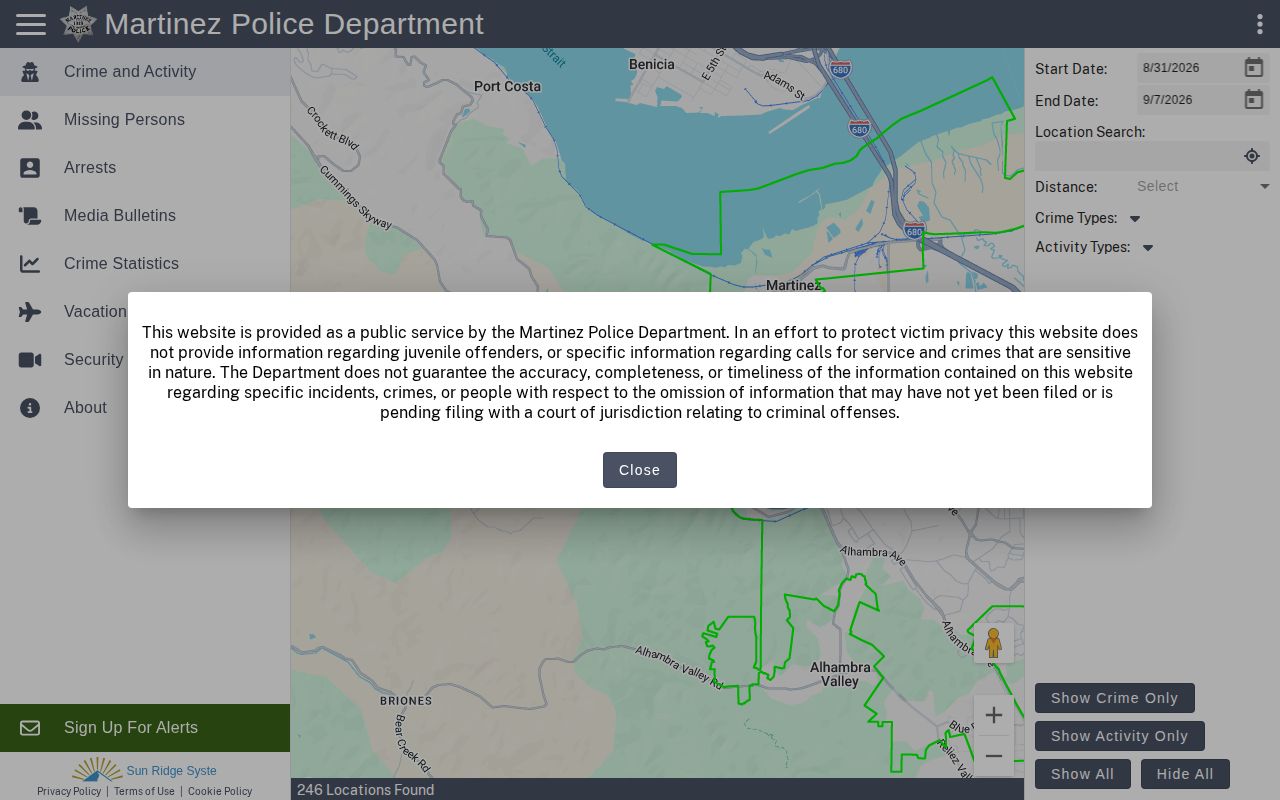Click the Sign Up For Alerts envelope icon
Image resolution: width=1280 pixels, height=800 pixels.
pos(30,728)
